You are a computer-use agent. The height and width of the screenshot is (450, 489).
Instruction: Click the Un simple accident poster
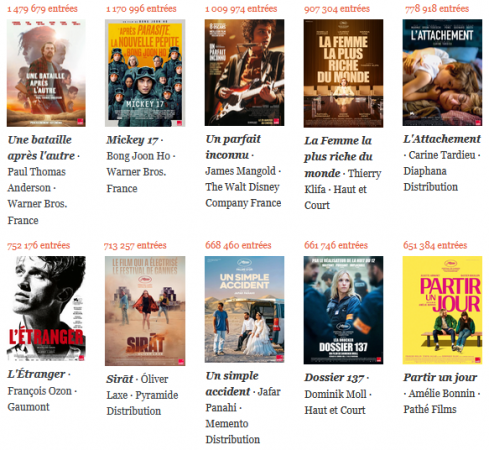pos(244,309)
